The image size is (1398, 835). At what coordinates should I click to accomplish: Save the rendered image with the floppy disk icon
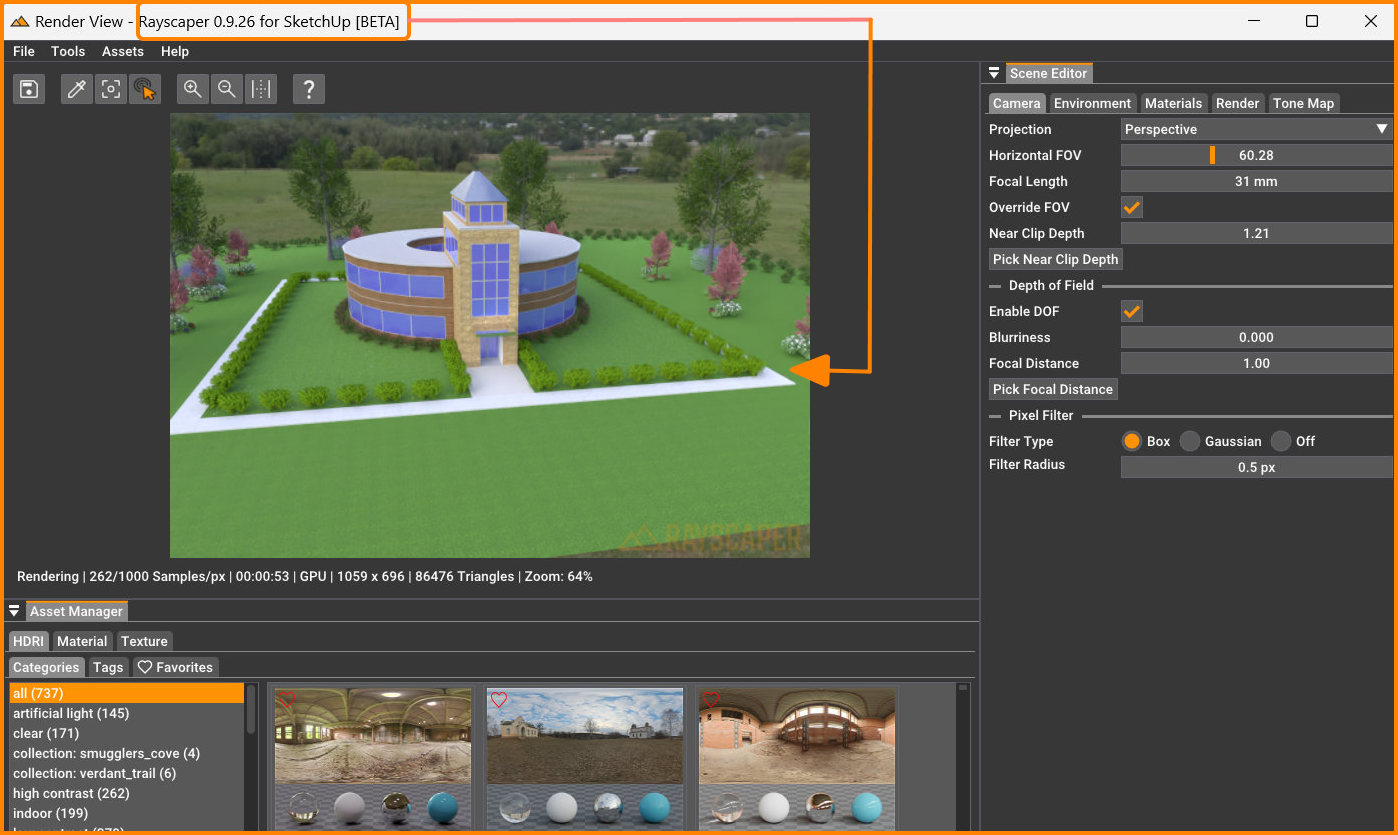[x=29, y=89]
